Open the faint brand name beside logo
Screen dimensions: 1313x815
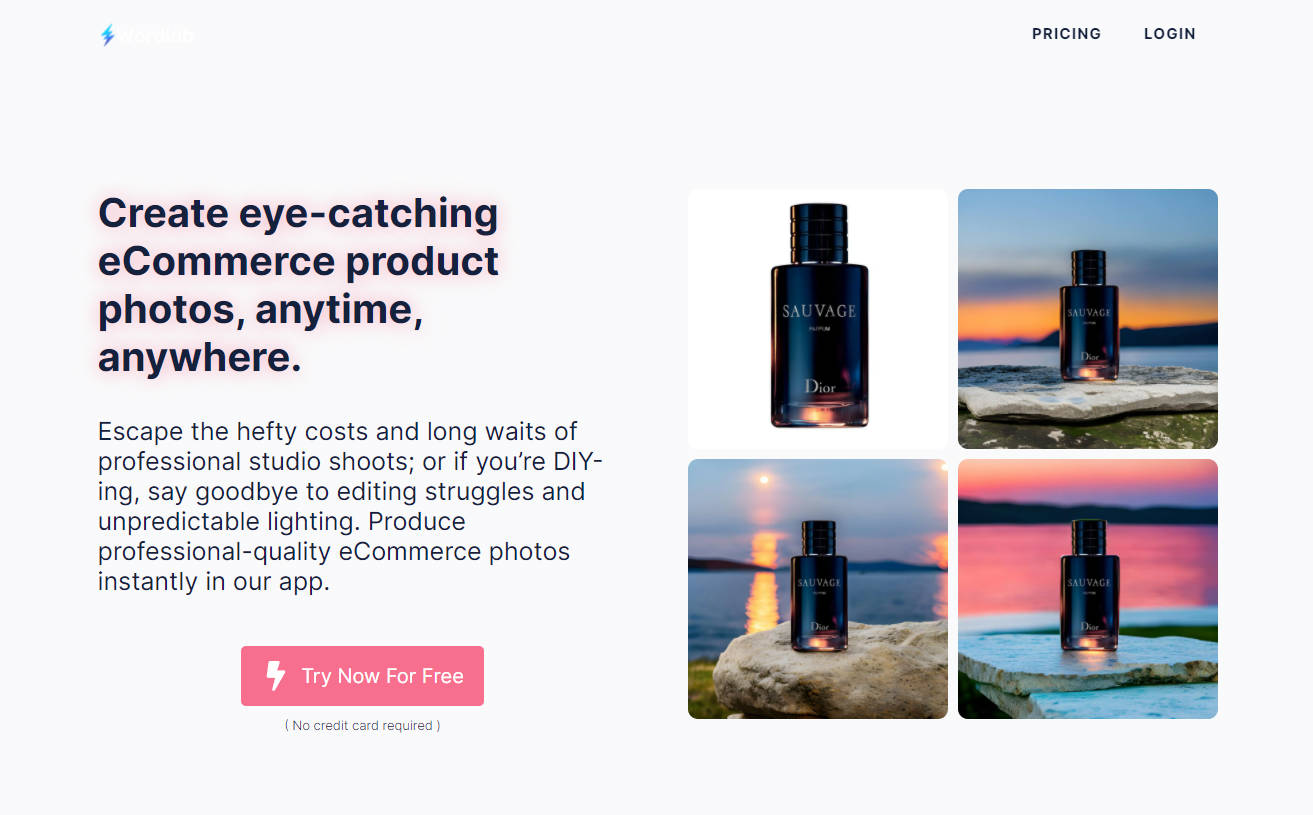[158, 35]
